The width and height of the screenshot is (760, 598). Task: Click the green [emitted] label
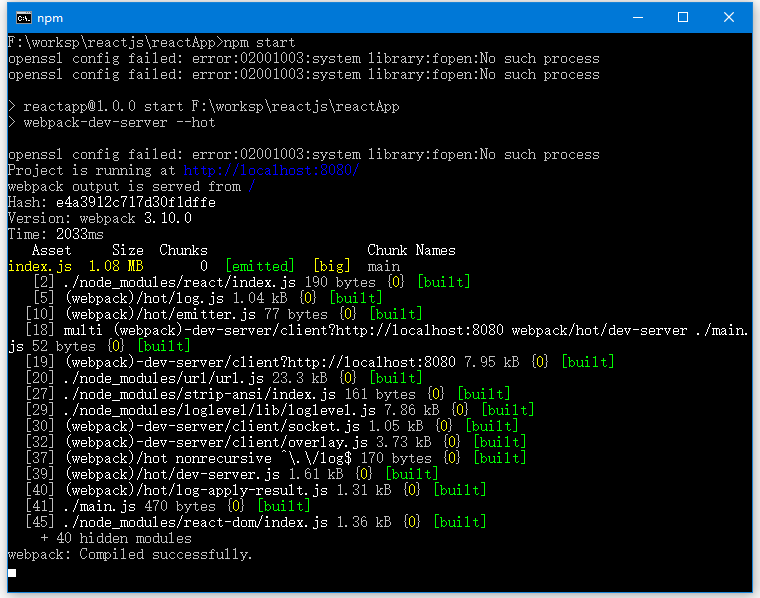point(260,266)
